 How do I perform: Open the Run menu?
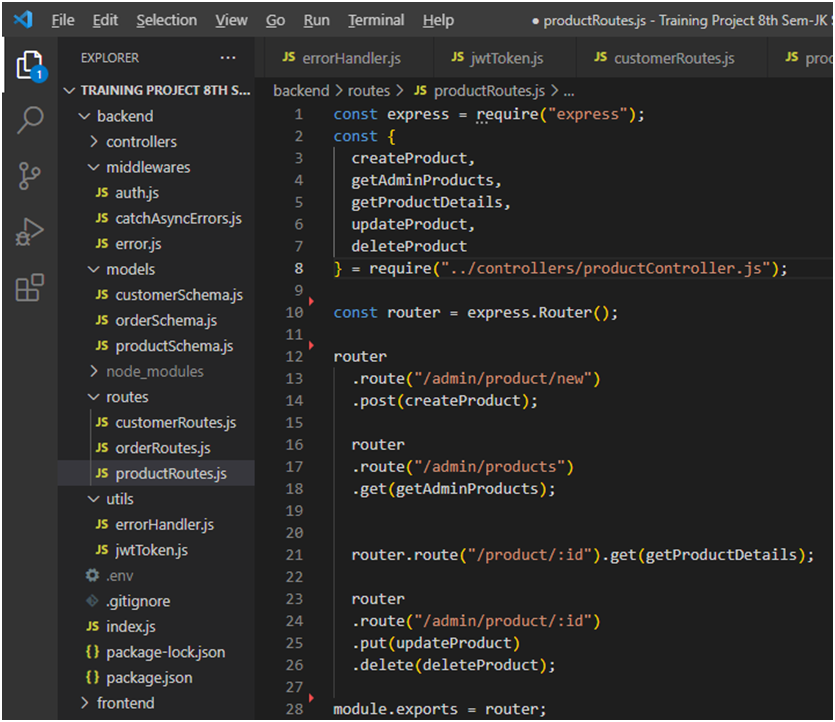[317, 19]
